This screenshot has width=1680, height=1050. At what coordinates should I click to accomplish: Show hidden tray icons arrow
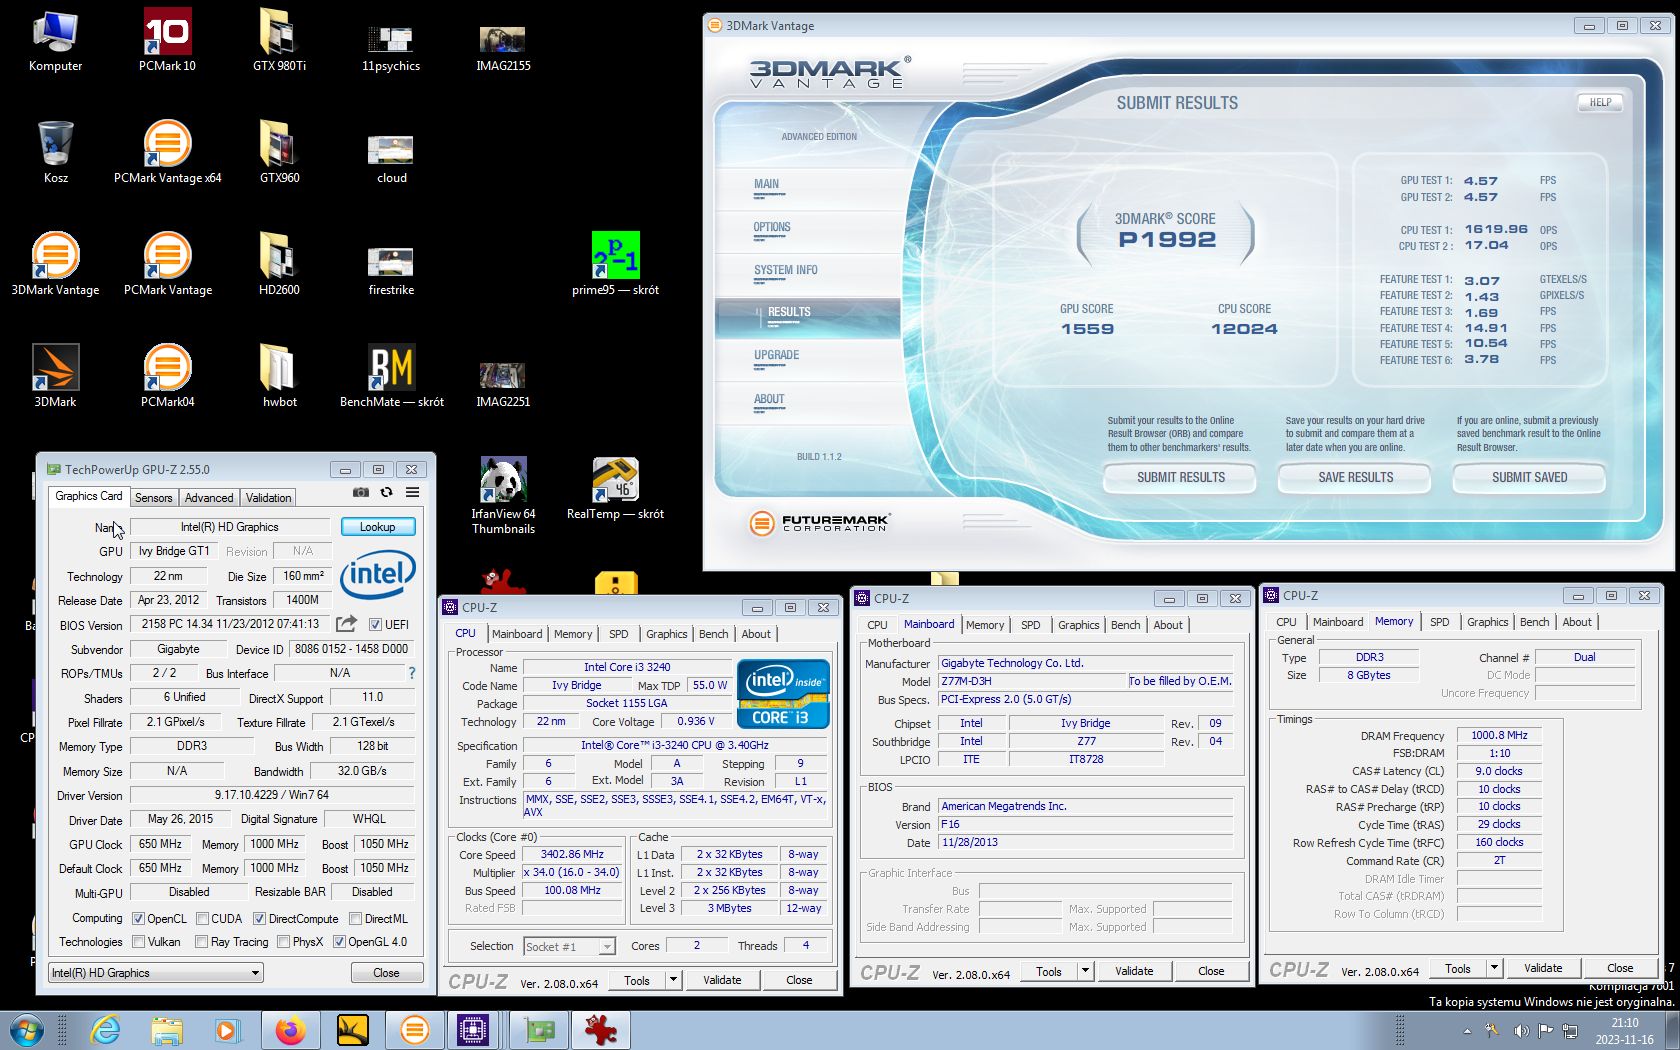(1467, 1030)
